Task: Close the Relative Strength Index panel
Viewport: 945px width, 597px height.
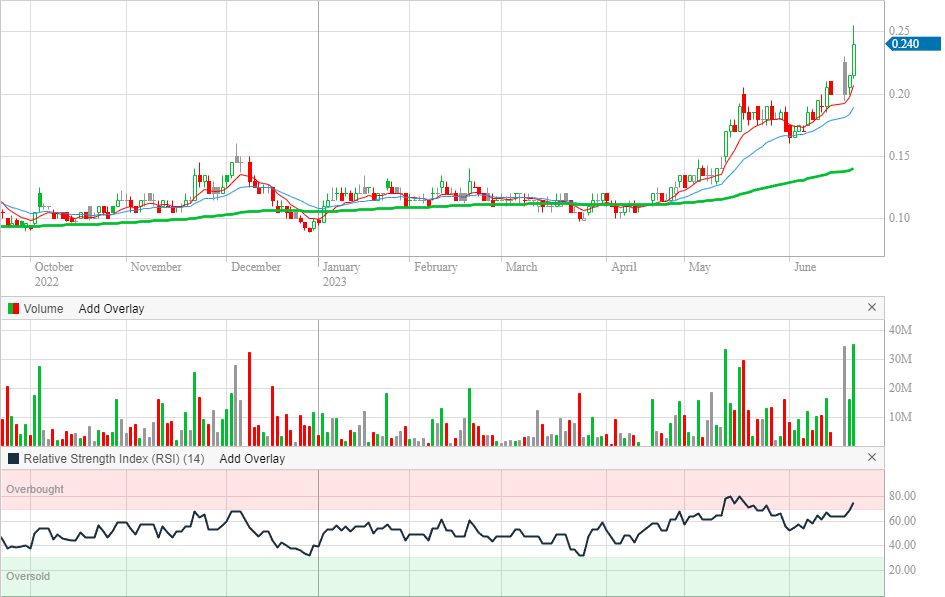Action: pyautogui.click(x=871, y=458)
